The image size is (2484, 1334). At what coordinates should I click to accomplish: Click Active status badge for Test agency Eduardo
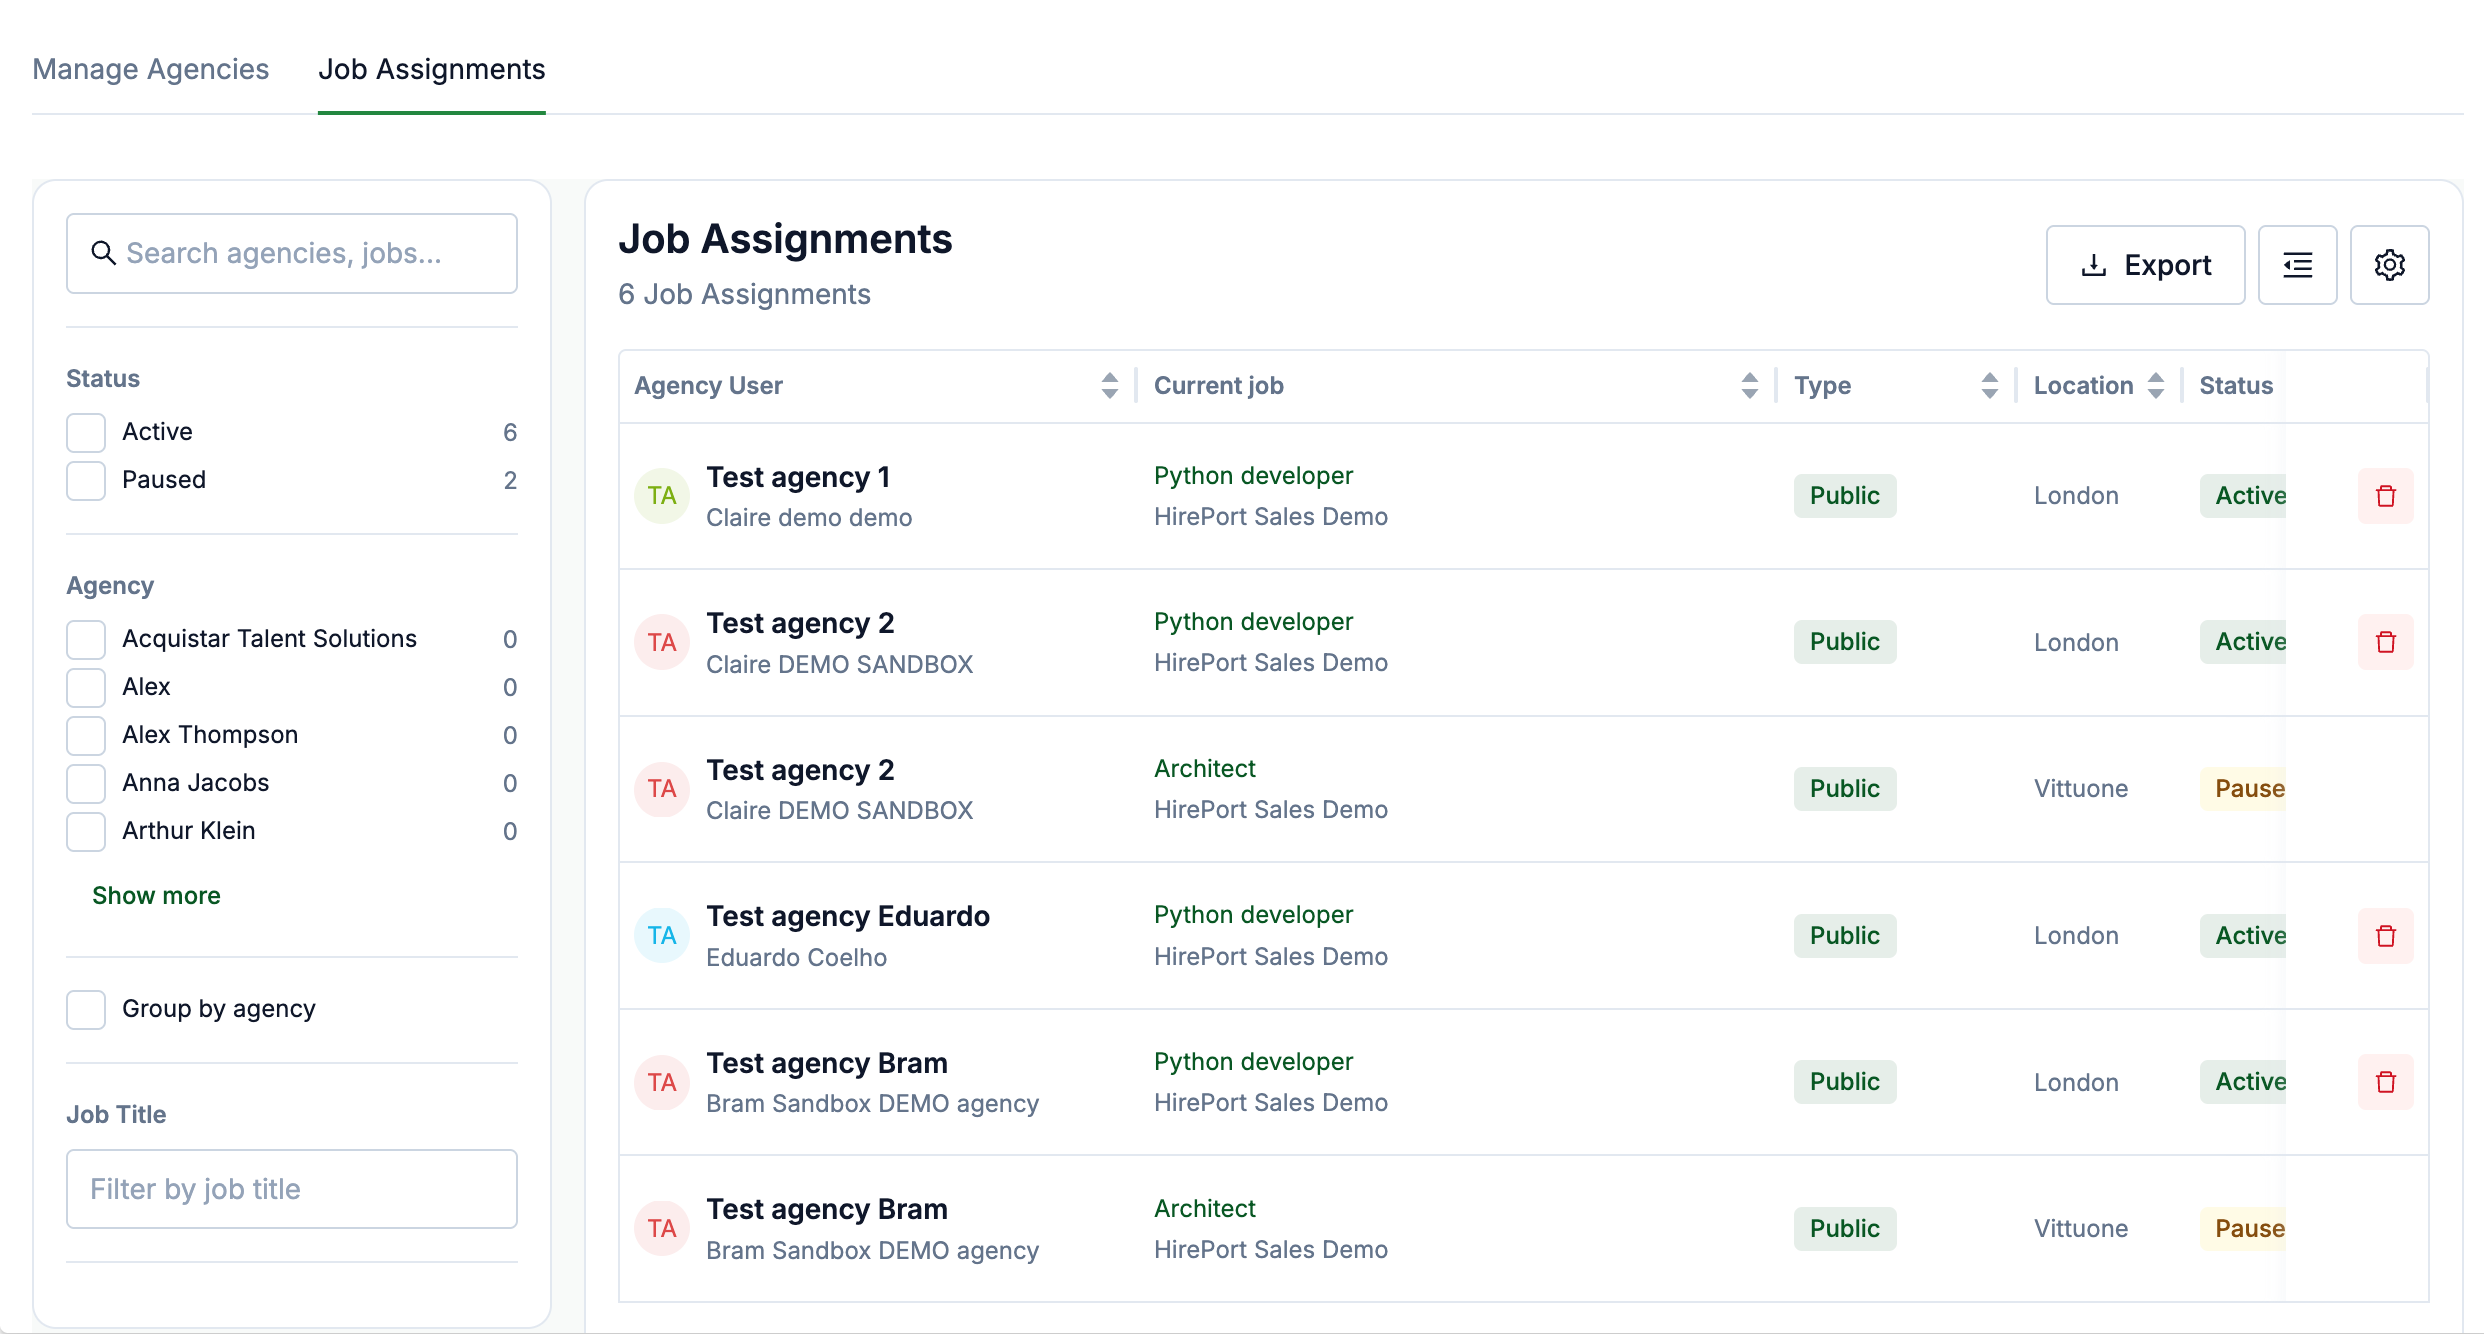pos(2243,936)
